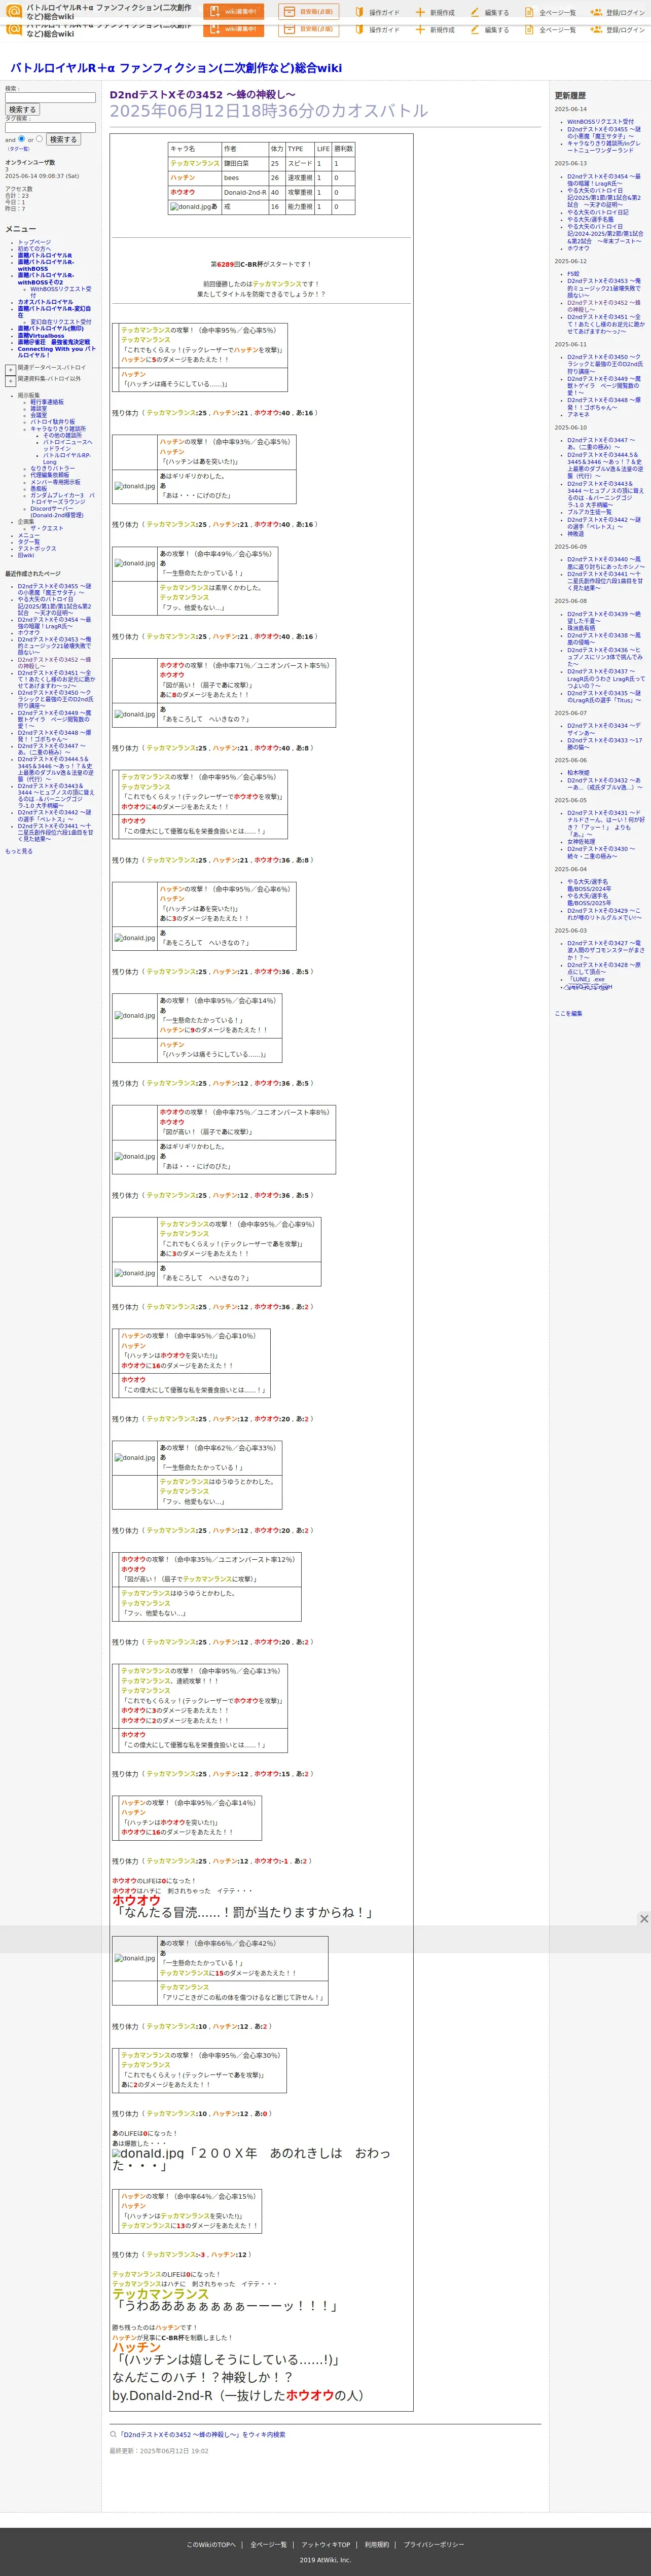Open WithBOSSリクエスト受付 in update history
The height and width of the screenshot is (2576, 651).
coord(600,122)
